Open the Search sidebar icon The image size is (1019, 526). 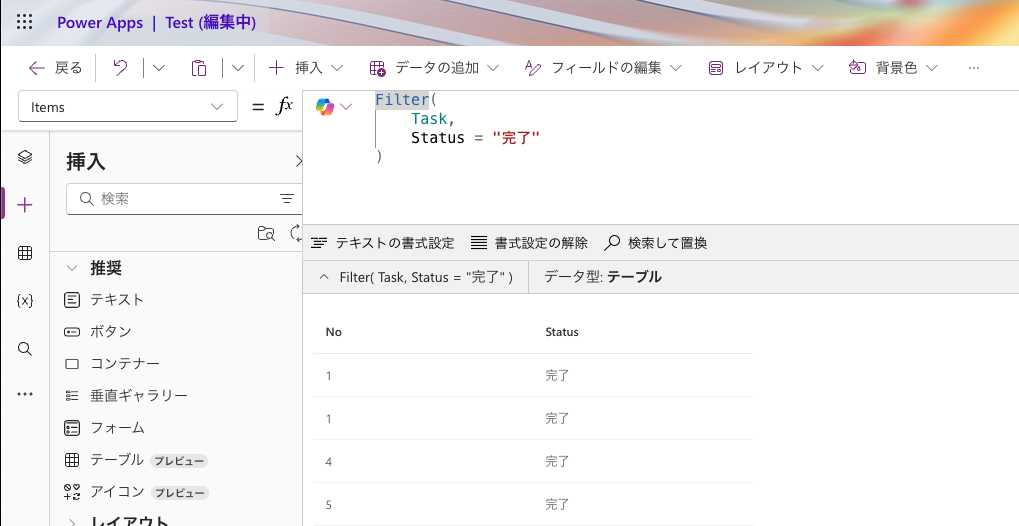pos(25,348)
